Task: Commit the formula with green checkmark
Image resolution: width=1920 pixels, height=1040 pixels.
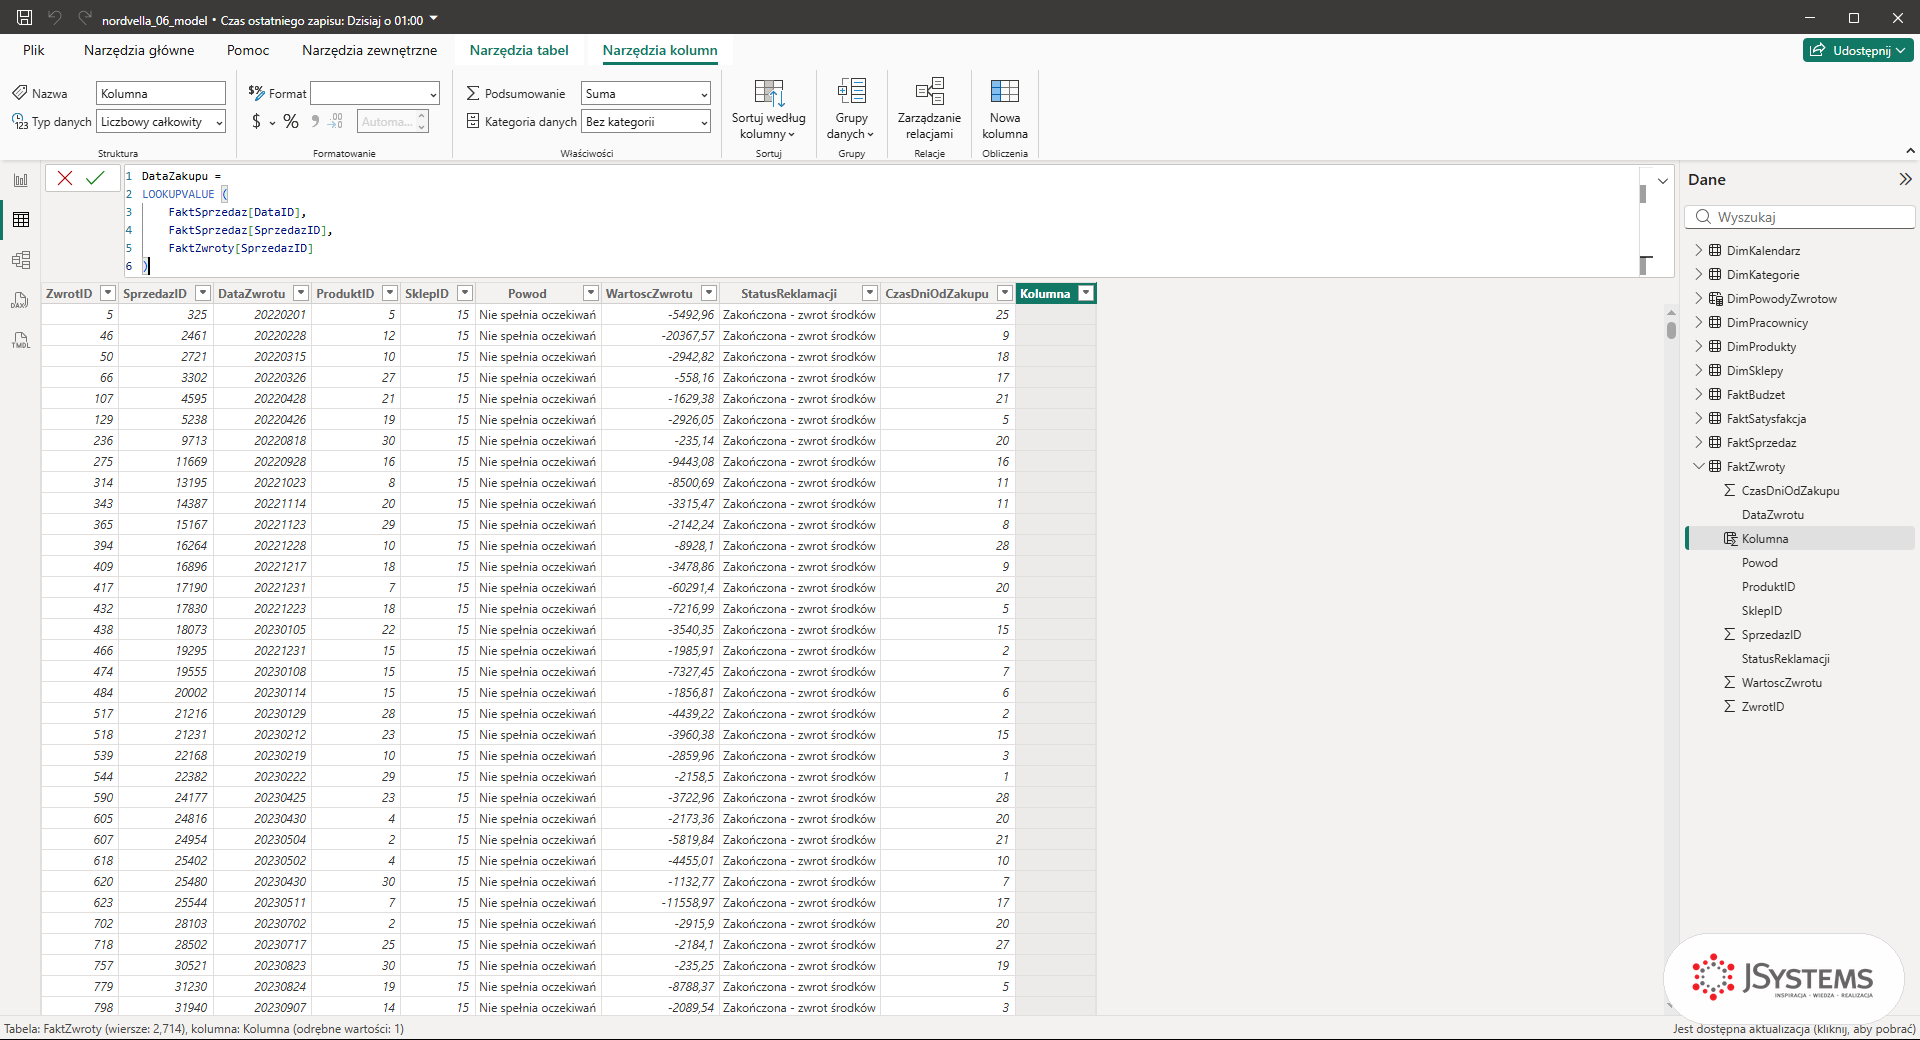Action: [x=95, y=178]
